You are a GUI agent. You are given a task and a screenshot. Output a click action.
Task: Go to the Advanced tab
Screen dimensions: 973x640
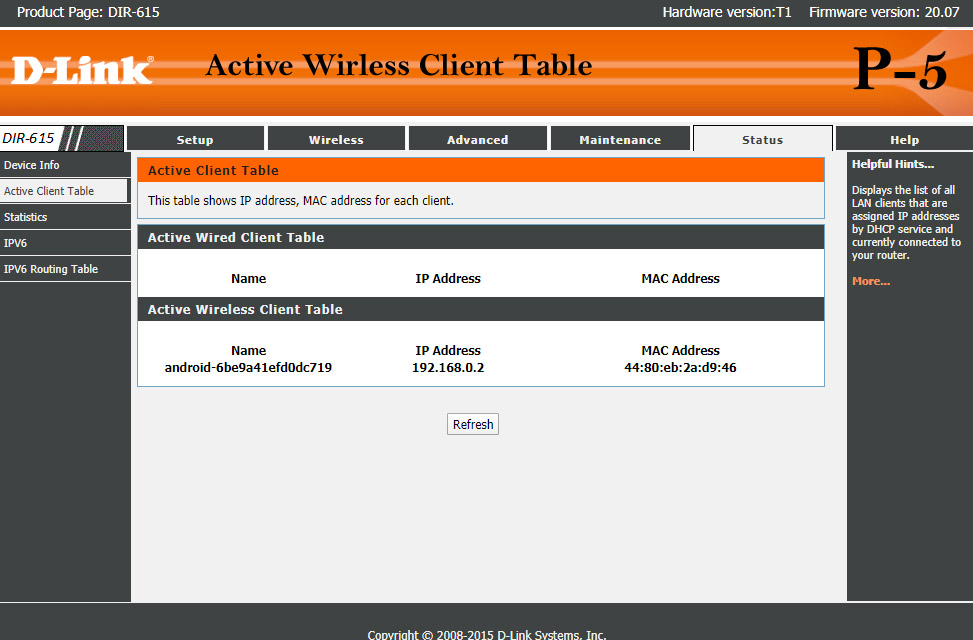(x=477, y=139)
